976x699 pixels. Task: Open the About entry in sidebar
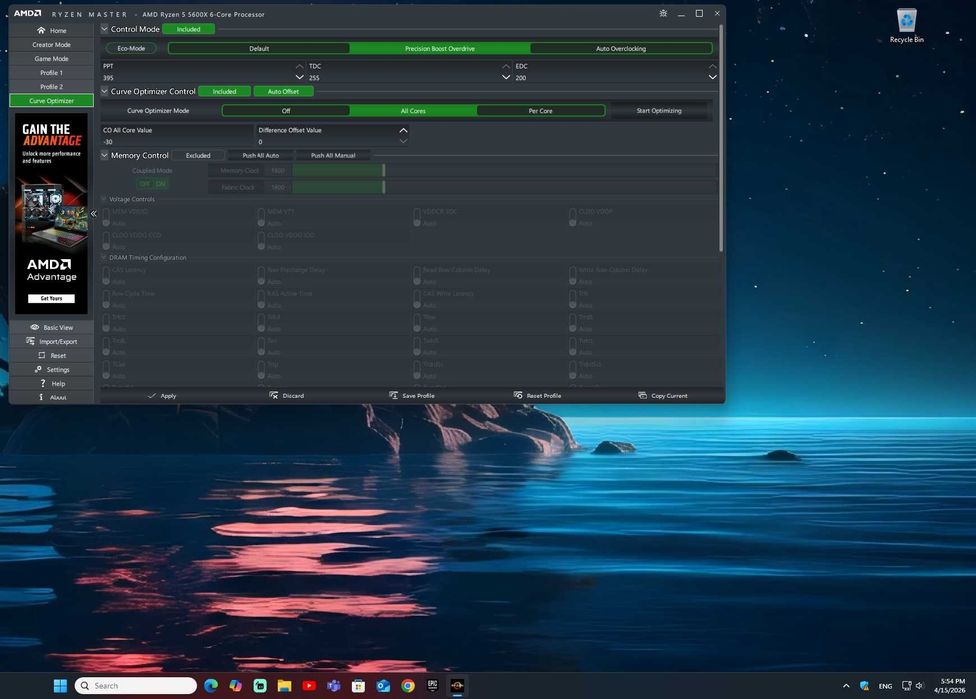[x=52, y=397]
